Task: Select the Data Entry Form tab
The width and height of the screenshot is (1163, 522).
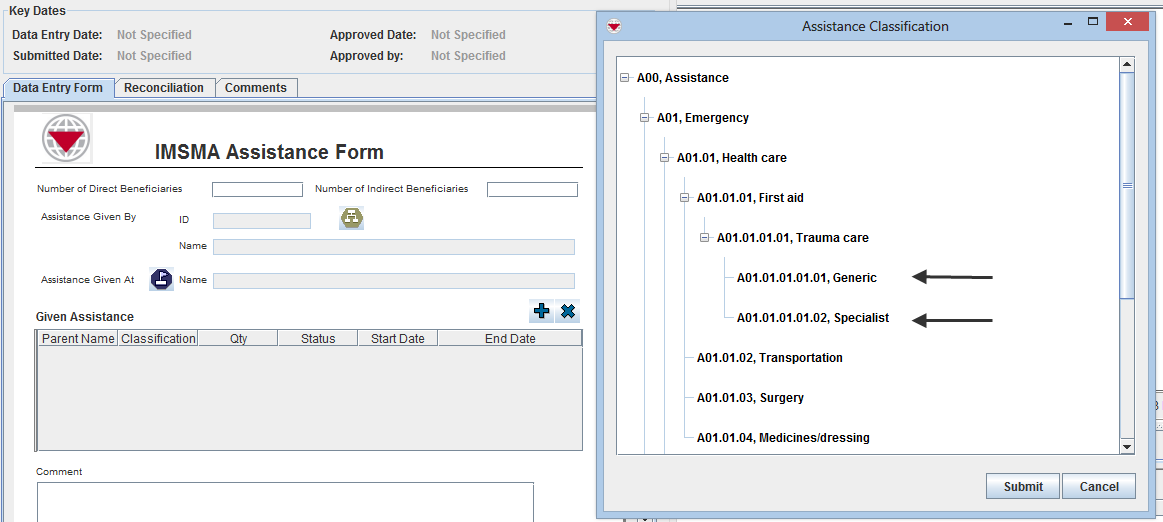Action: point(58,88)
